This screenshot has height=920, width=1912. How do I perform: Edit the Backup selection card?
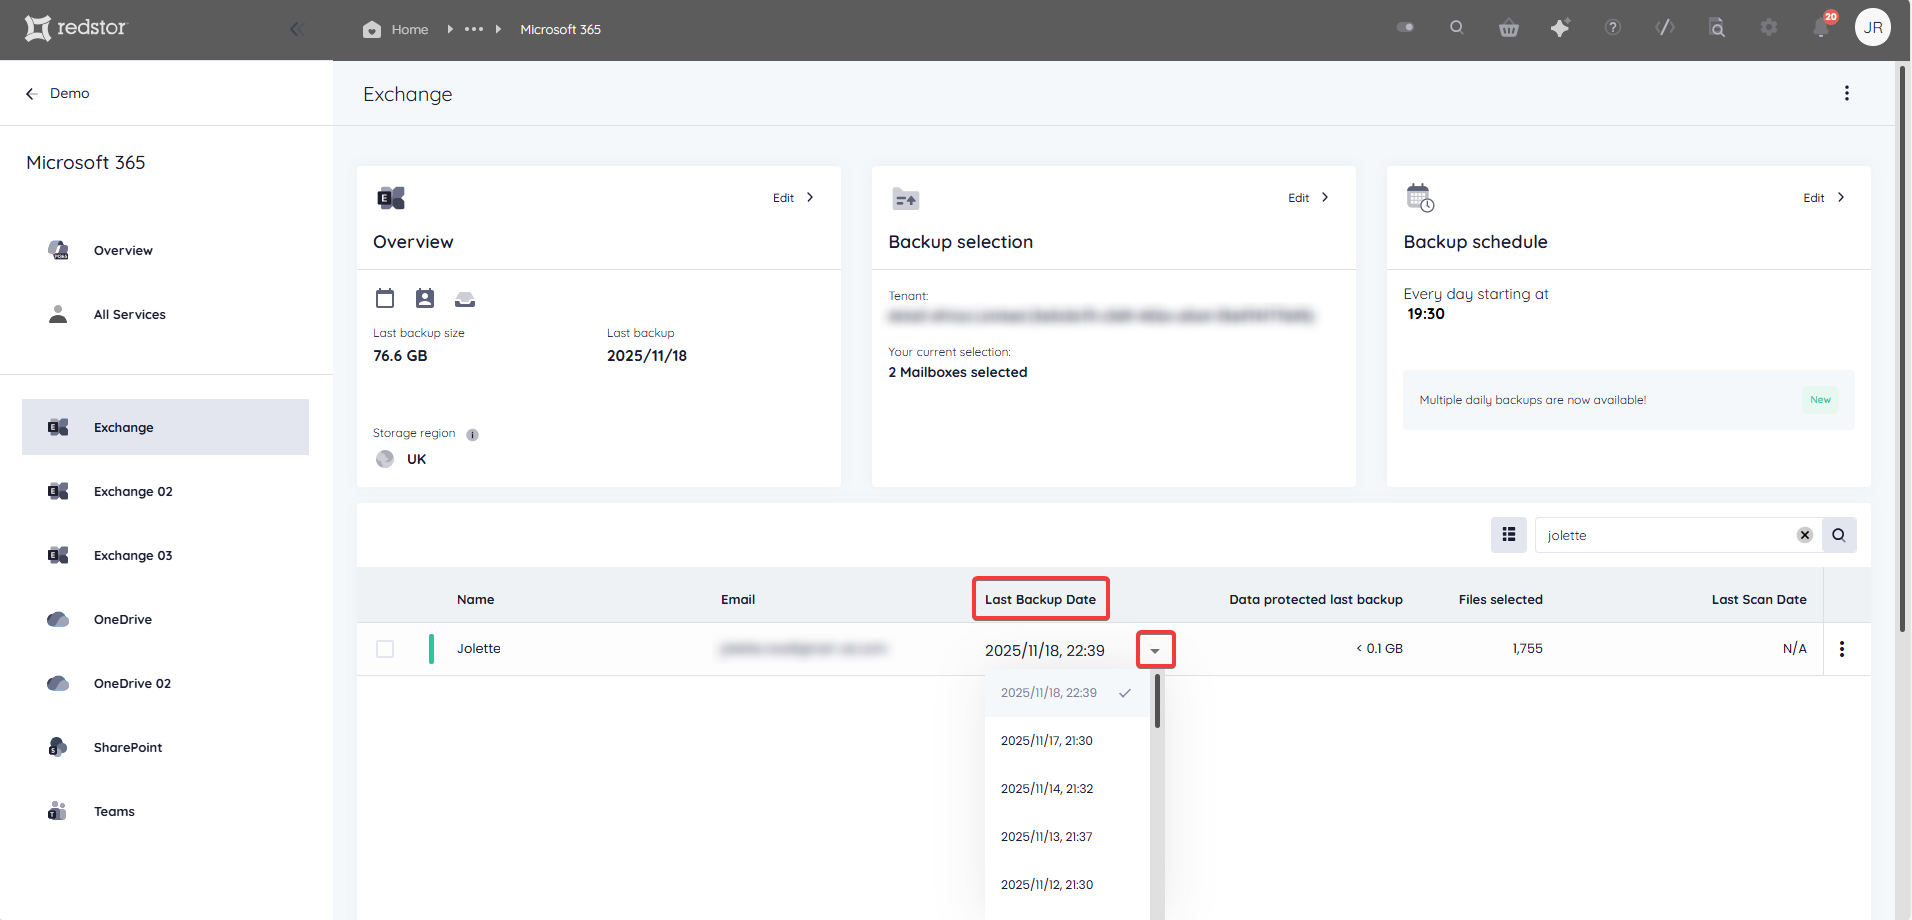[x=1309, y=198]
